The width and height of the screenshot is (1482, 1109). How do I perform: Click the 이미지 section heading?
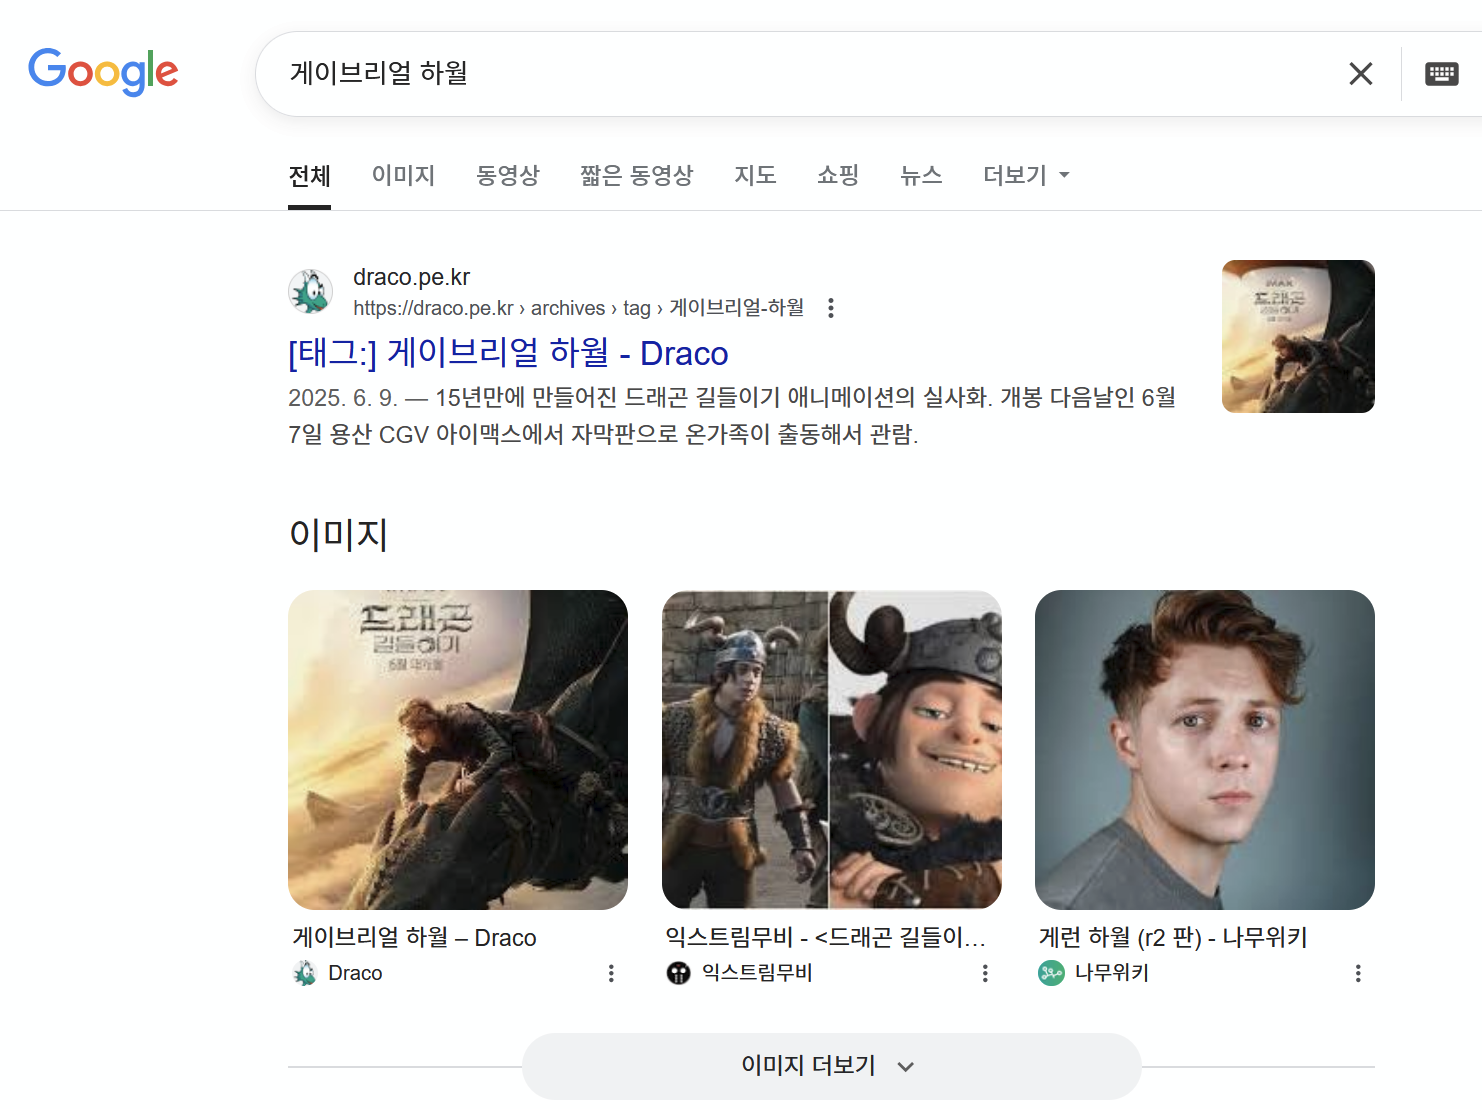338,534
